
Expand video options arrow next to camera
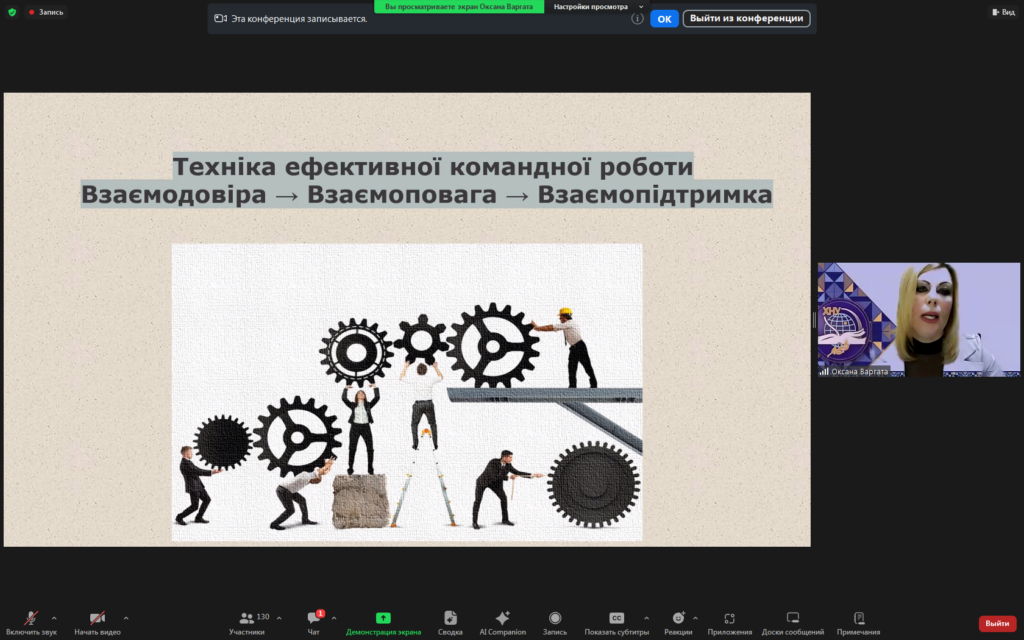click(x=126, y=618)
